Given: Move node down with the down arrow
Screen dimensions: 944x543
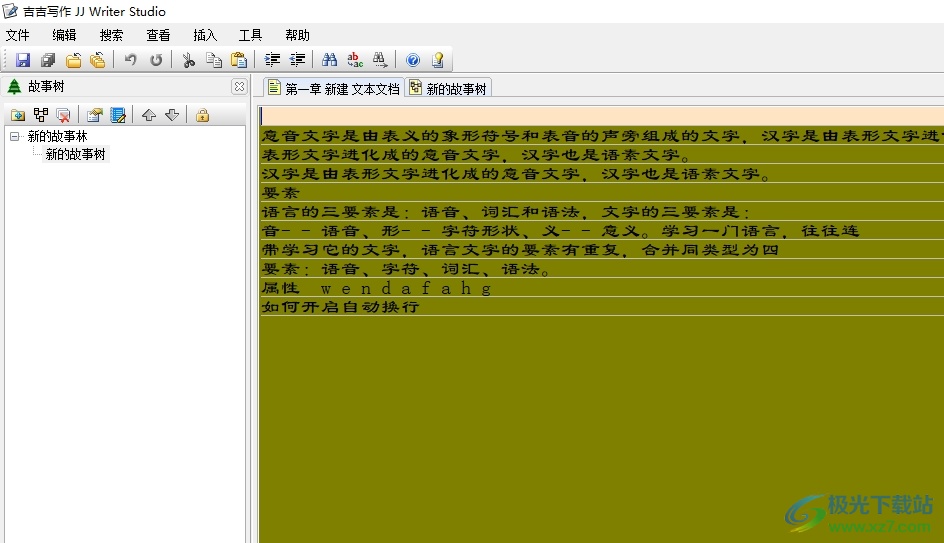Looking at the screenshot, I should click(x=172, y=115).
